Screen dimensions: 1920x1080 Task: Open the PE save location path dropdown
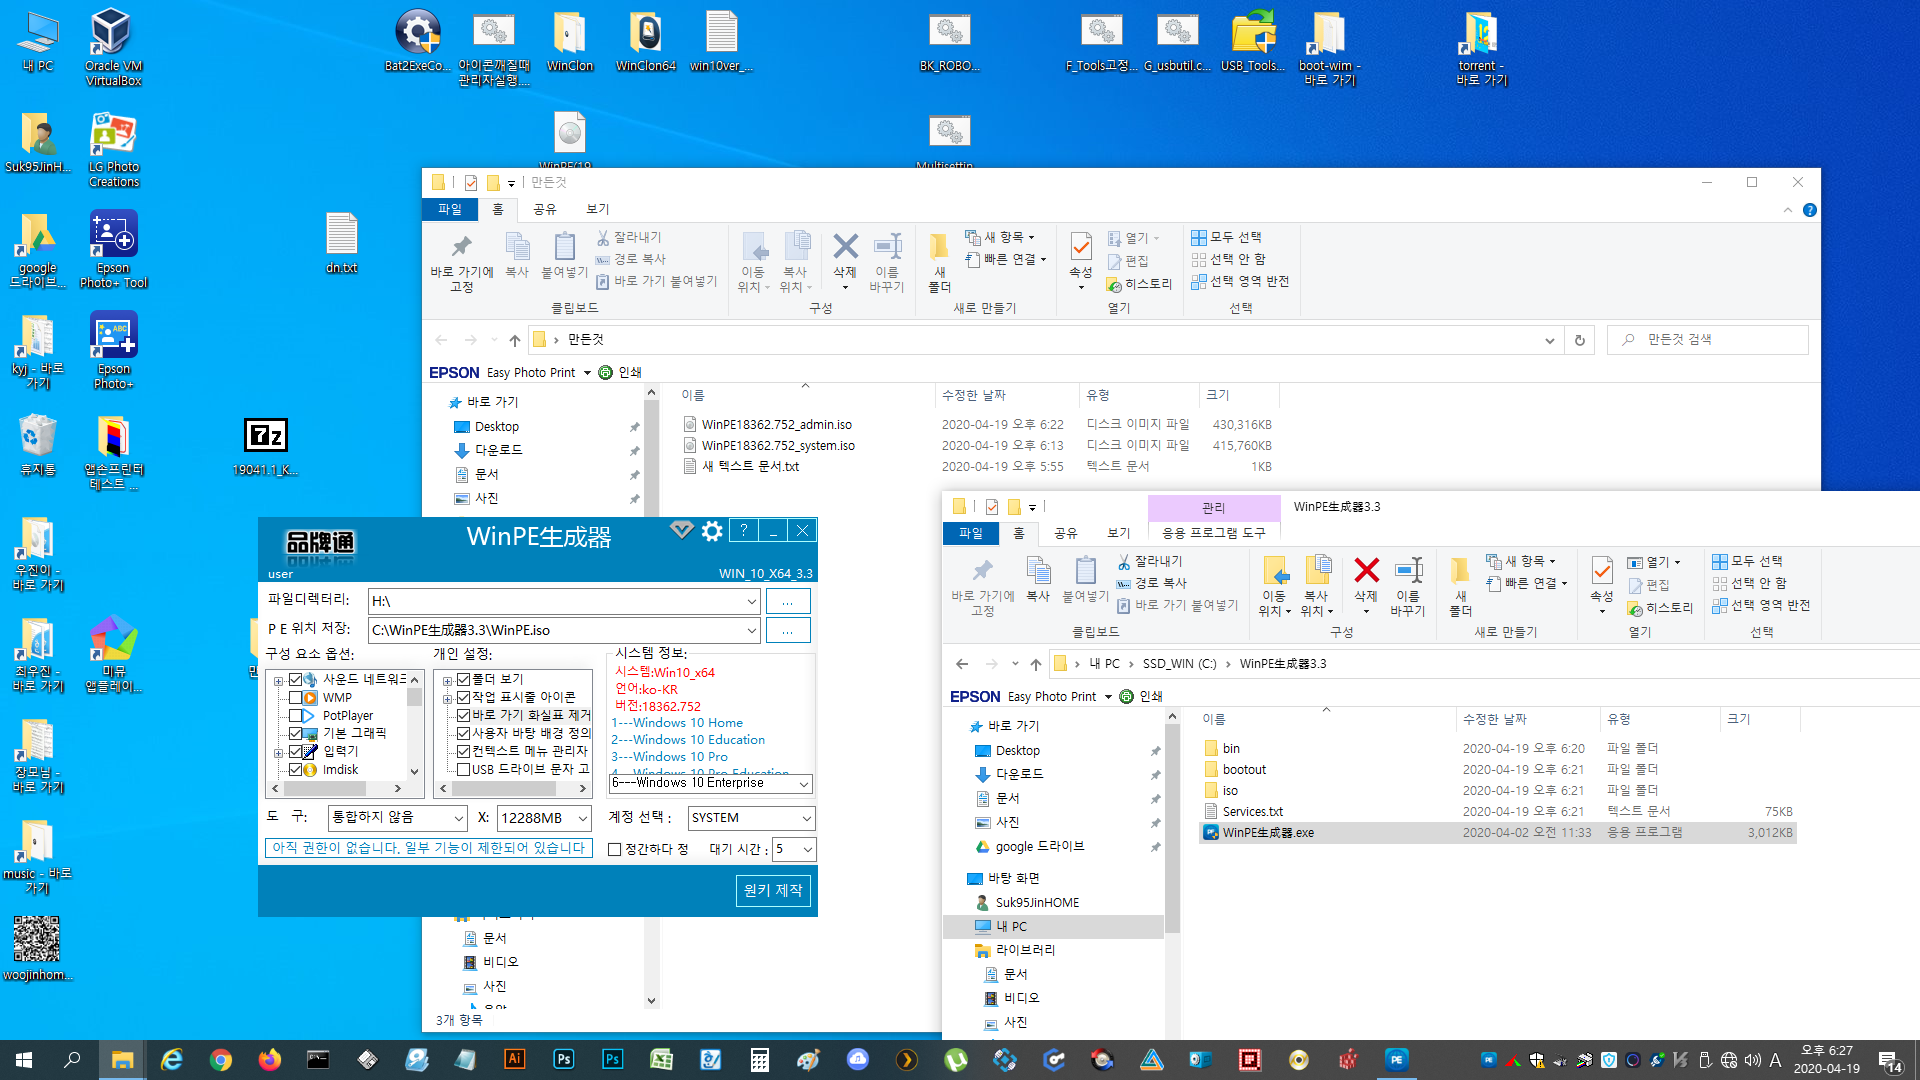(x=751, y=630)
